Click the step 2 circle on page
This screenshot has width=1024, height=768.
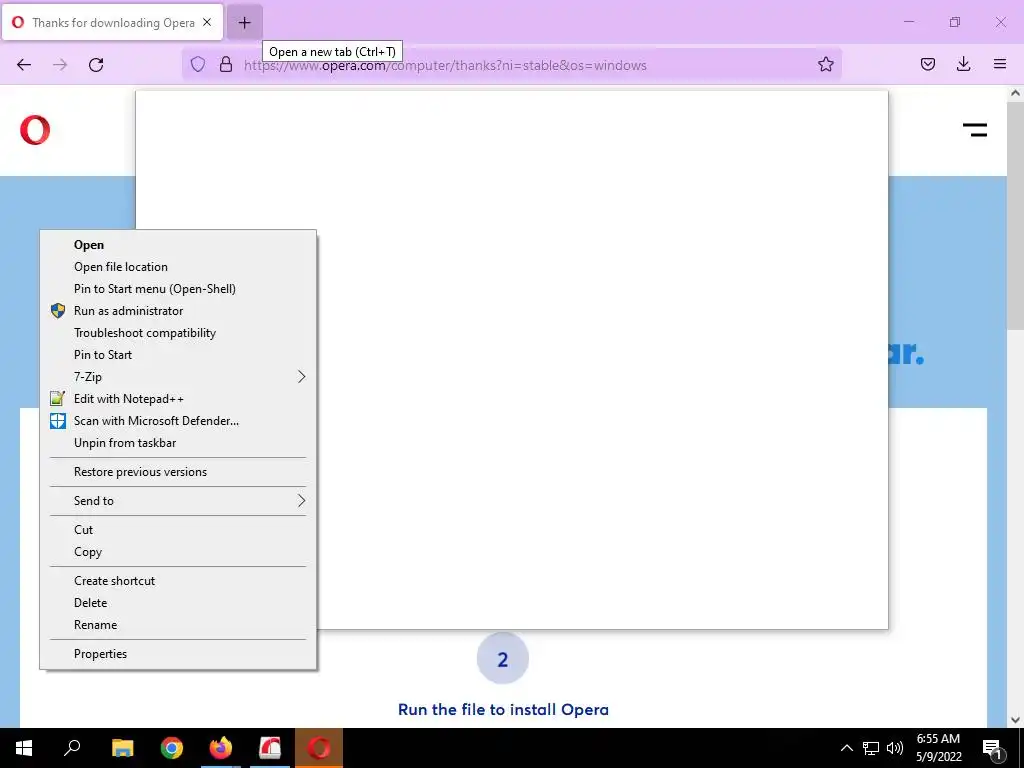pyautogui.click(x=502, y=658)
